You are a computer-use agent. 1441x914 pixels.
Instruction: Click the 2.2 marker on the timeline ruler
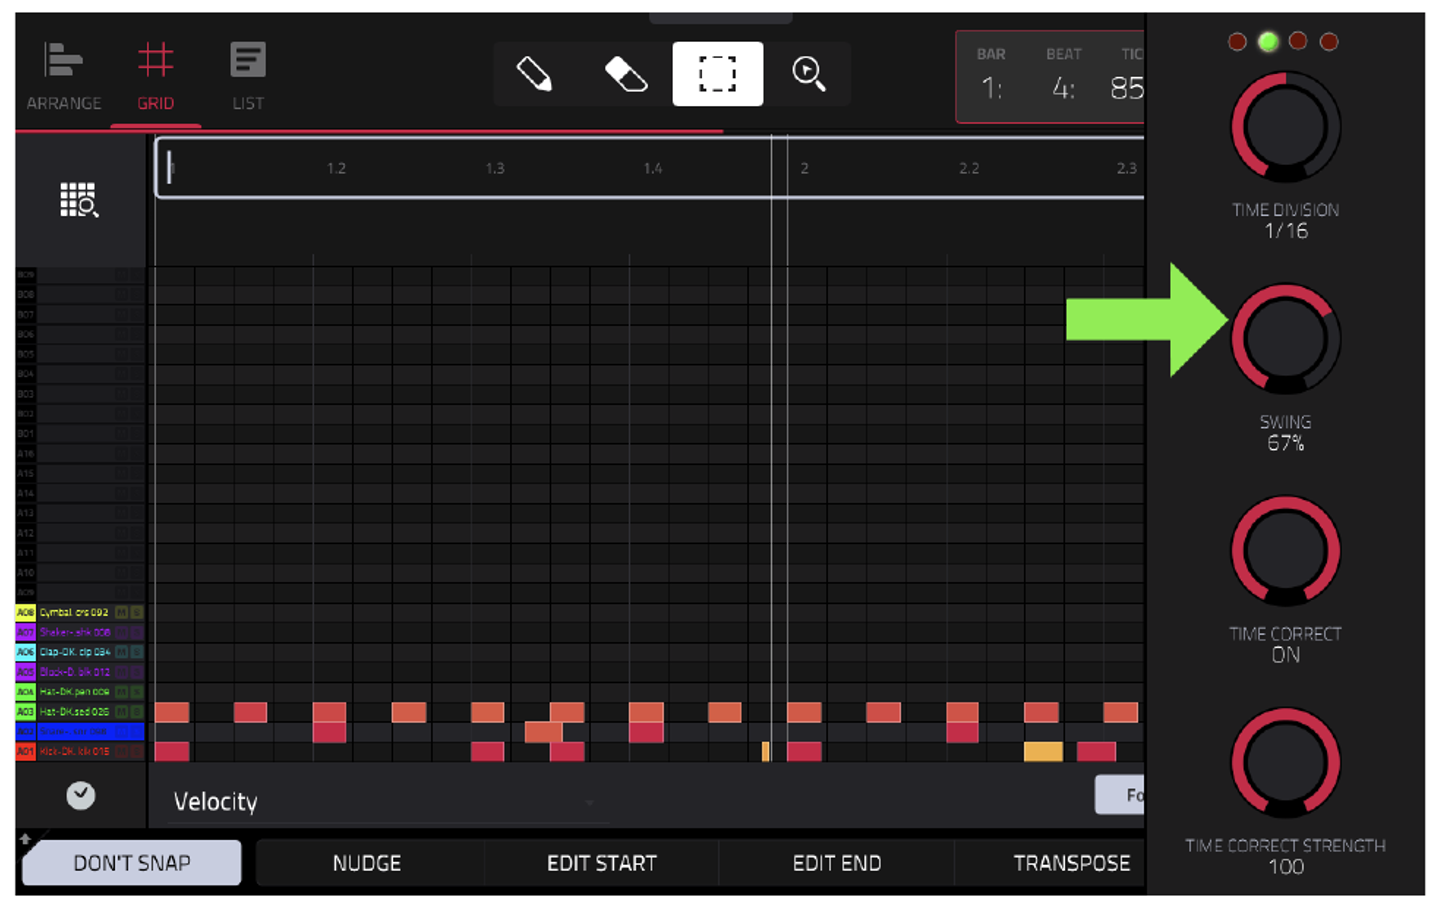point(969,168)
